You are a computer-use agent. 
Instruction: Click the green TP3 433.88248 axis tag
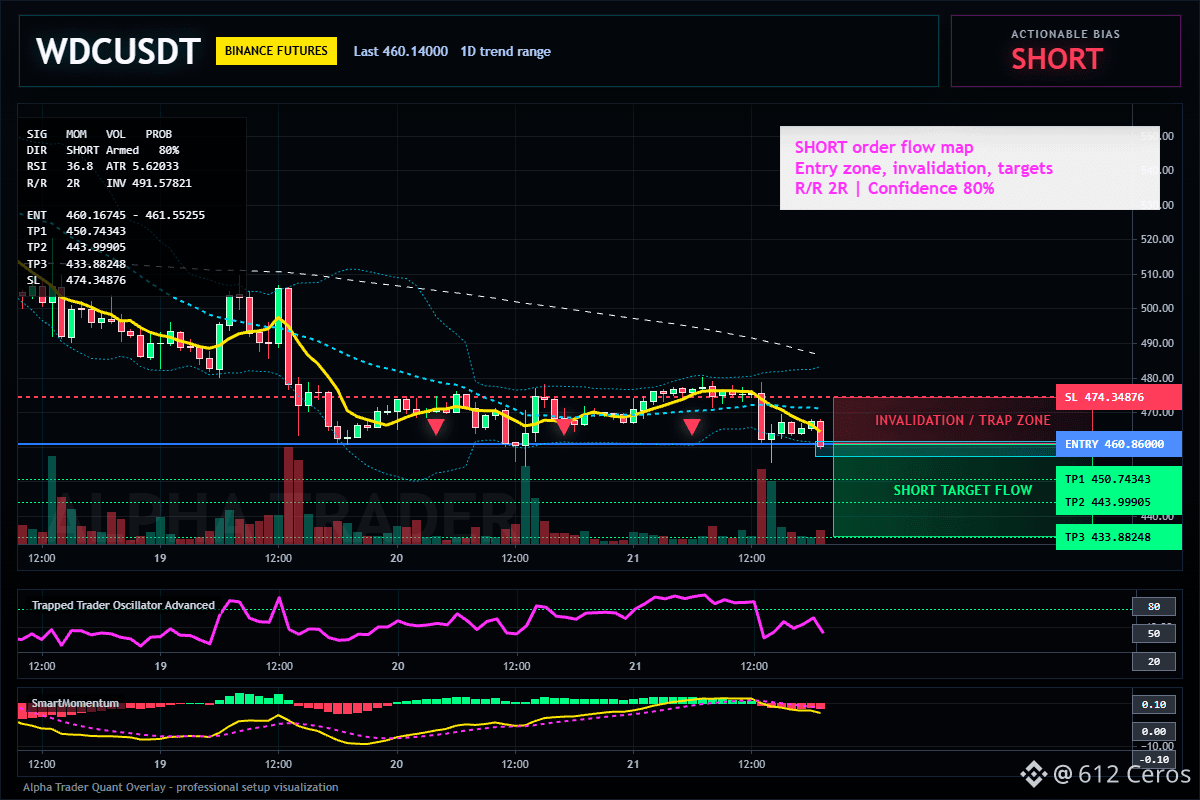click(1119, 538)
